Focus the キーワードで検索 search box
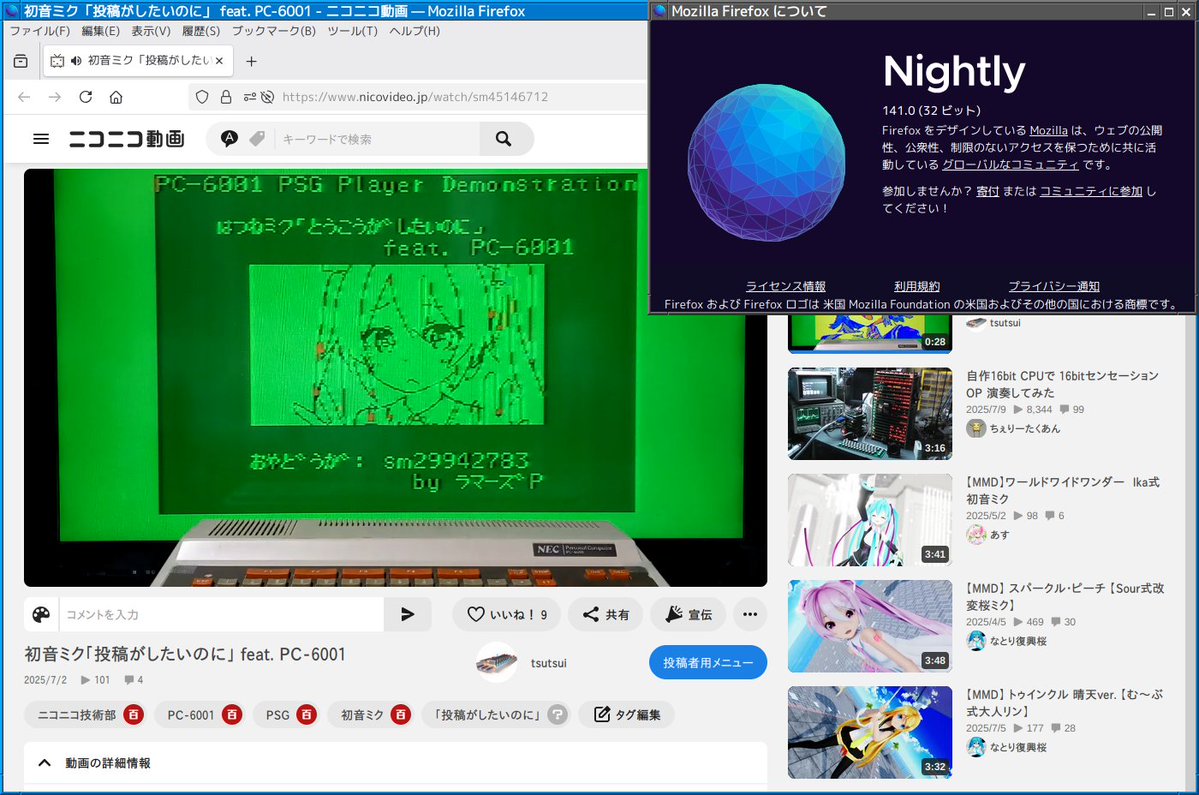Screen dimensions: 1199x795 point(378,139)
